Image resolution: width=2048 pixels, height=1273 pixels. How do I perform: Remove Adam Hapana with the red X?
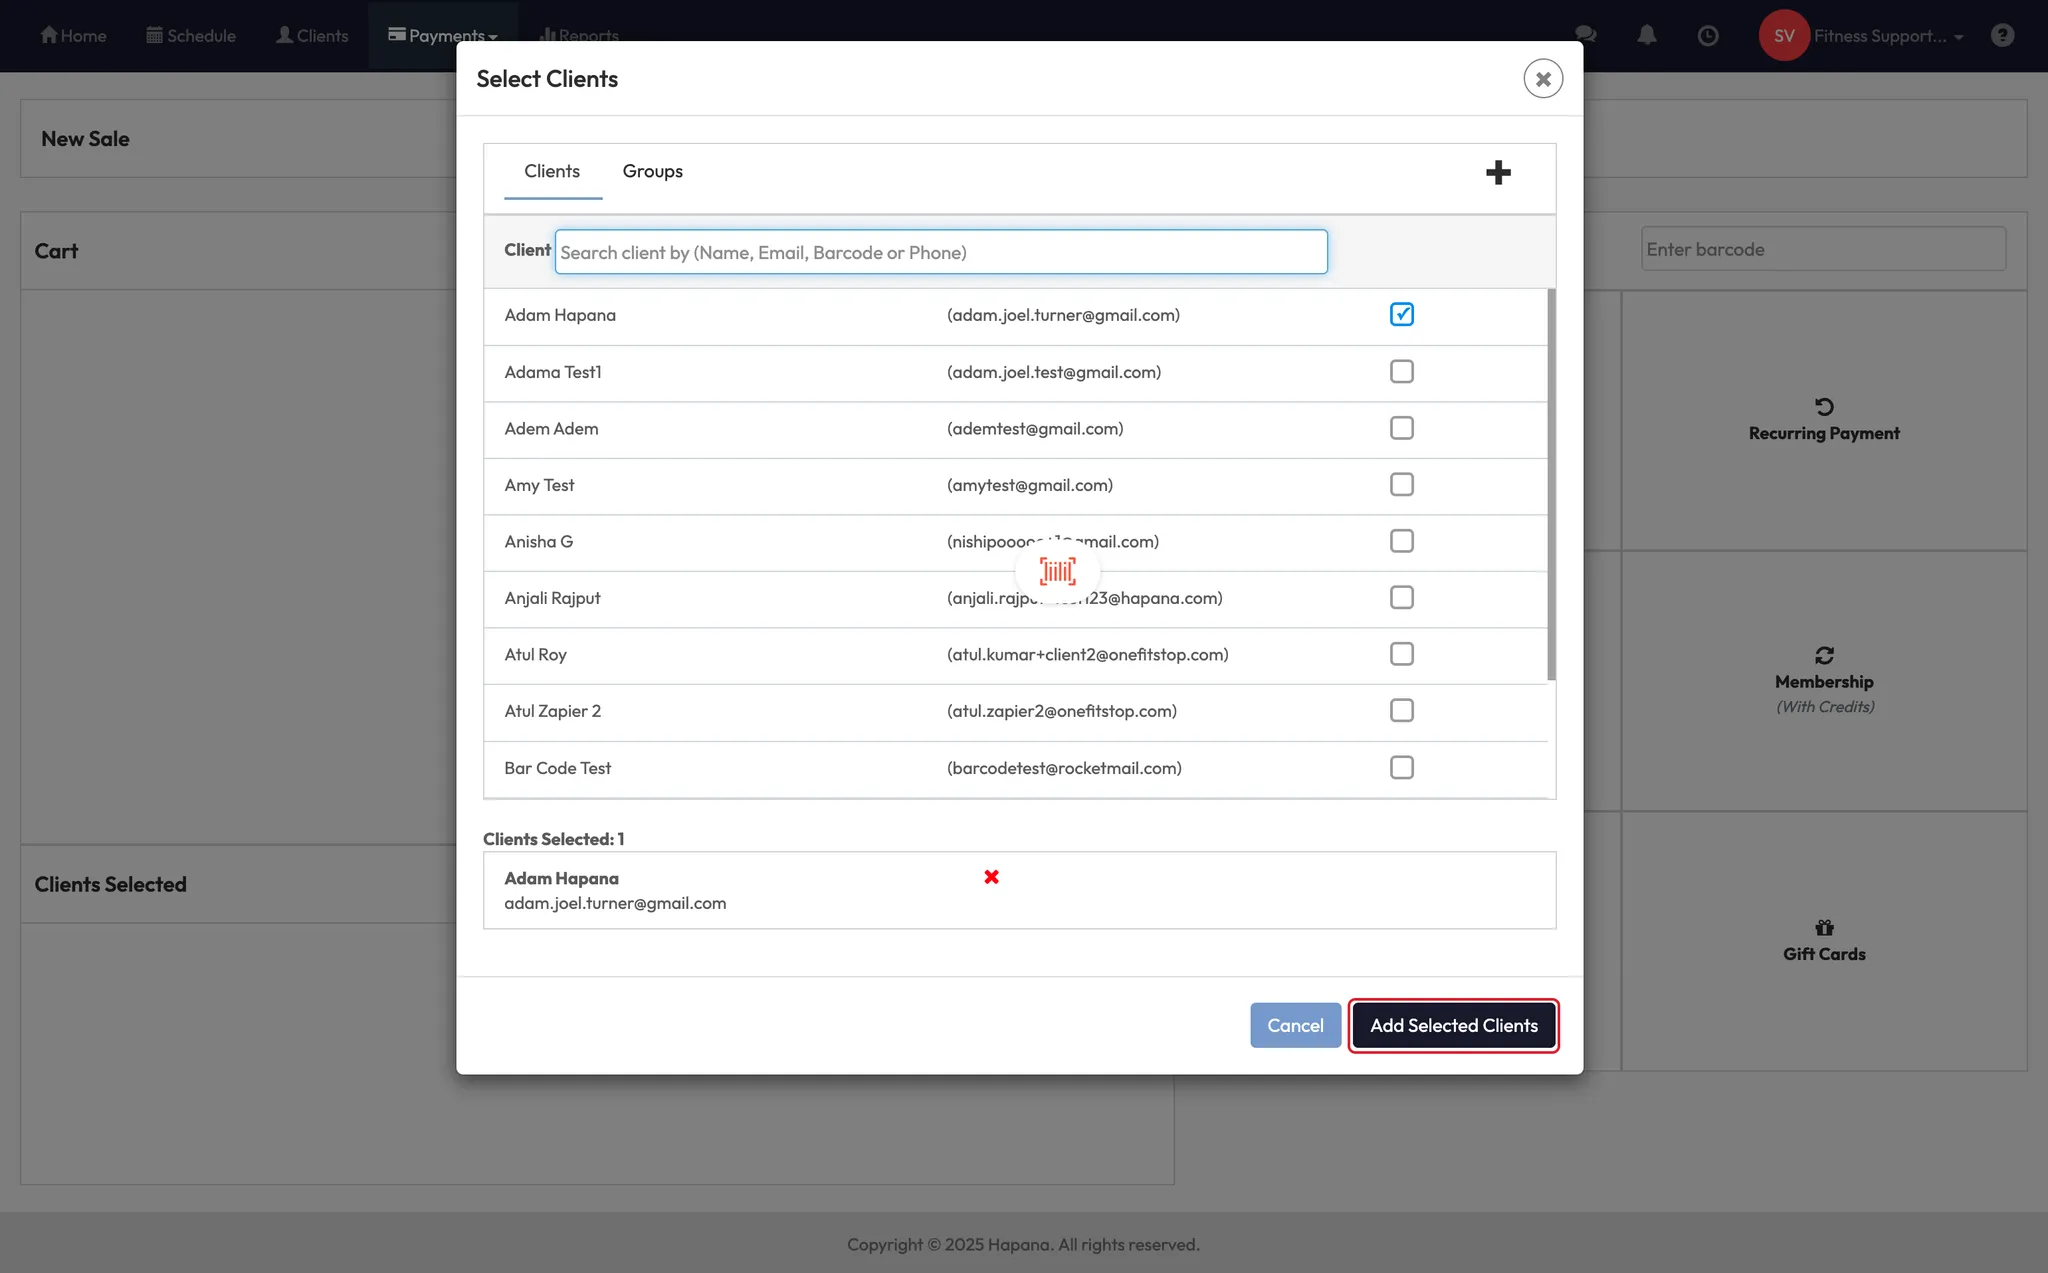pyautogui.click(x=991, y=877)
